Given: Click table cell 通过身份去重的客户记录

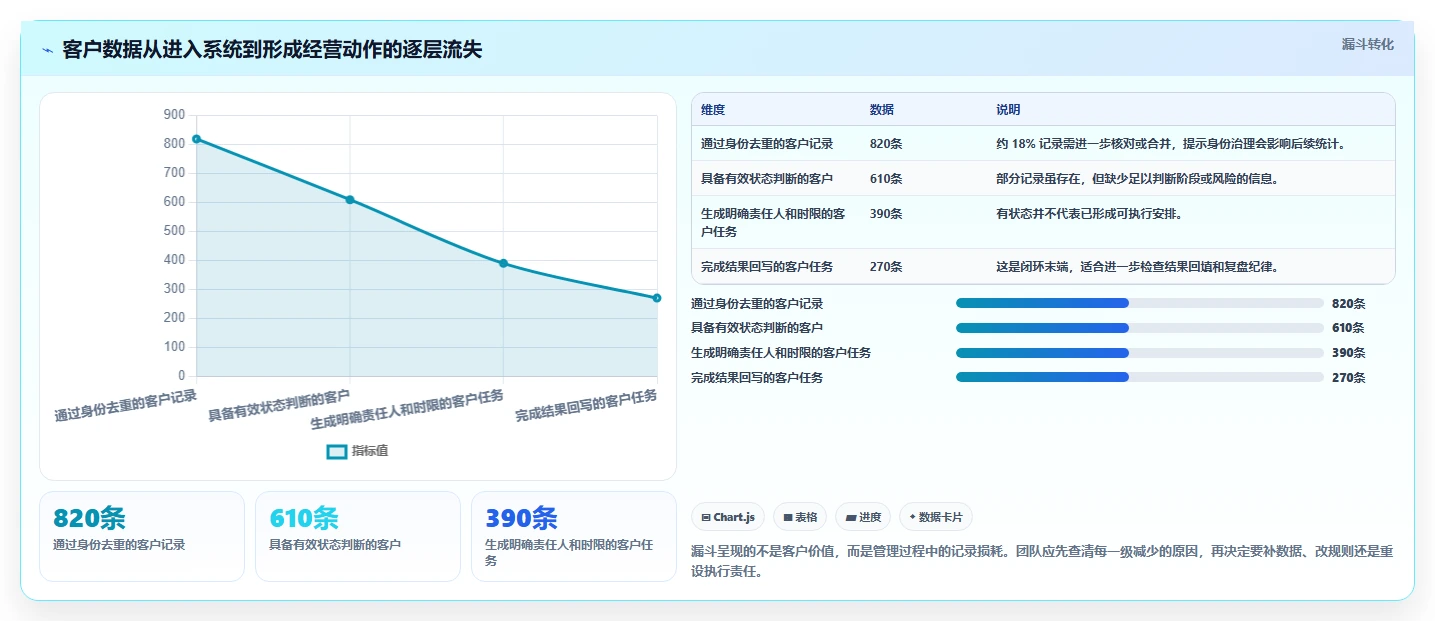Looking at the screenshot, I should [x=767, y=144].
